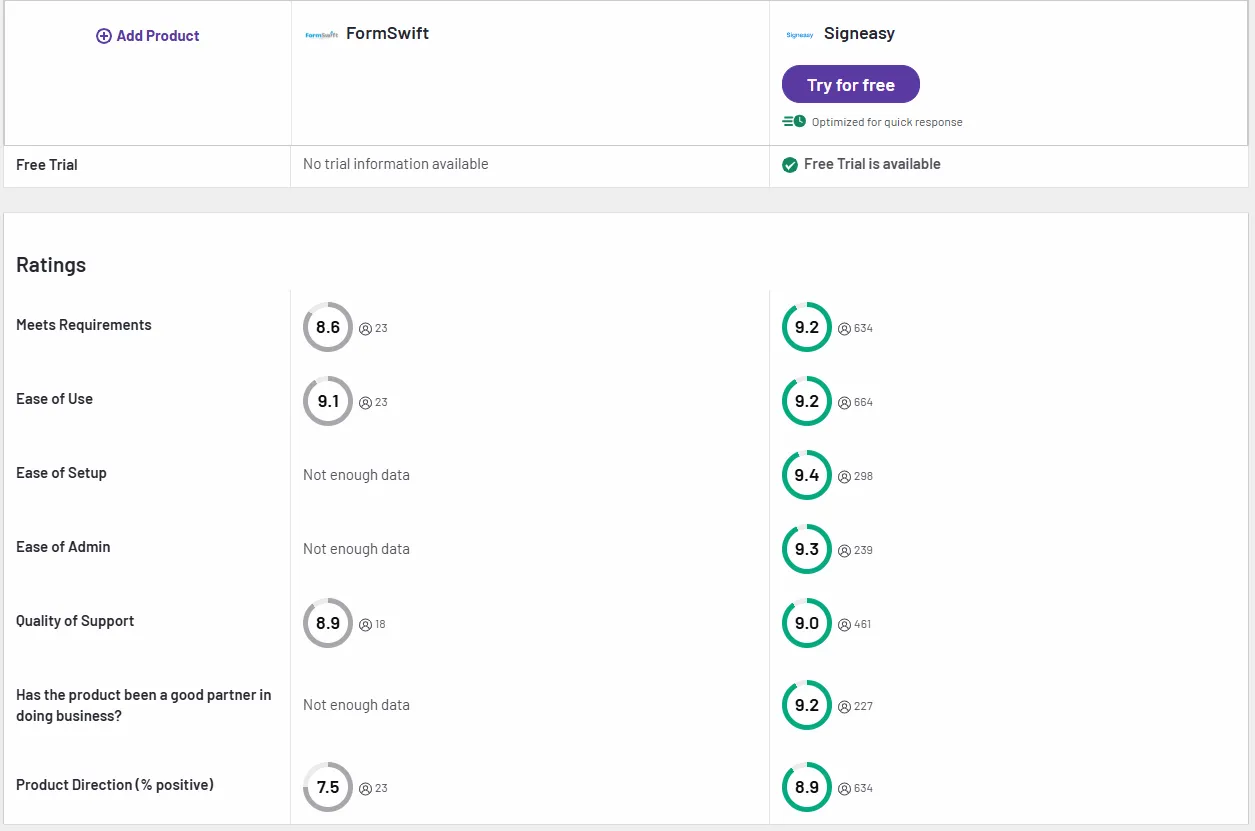The width and height of the screenshot is (1255, 831).
Task: Click reviewer icon beside FormSwift Product Direction 23
Action: 365,788
